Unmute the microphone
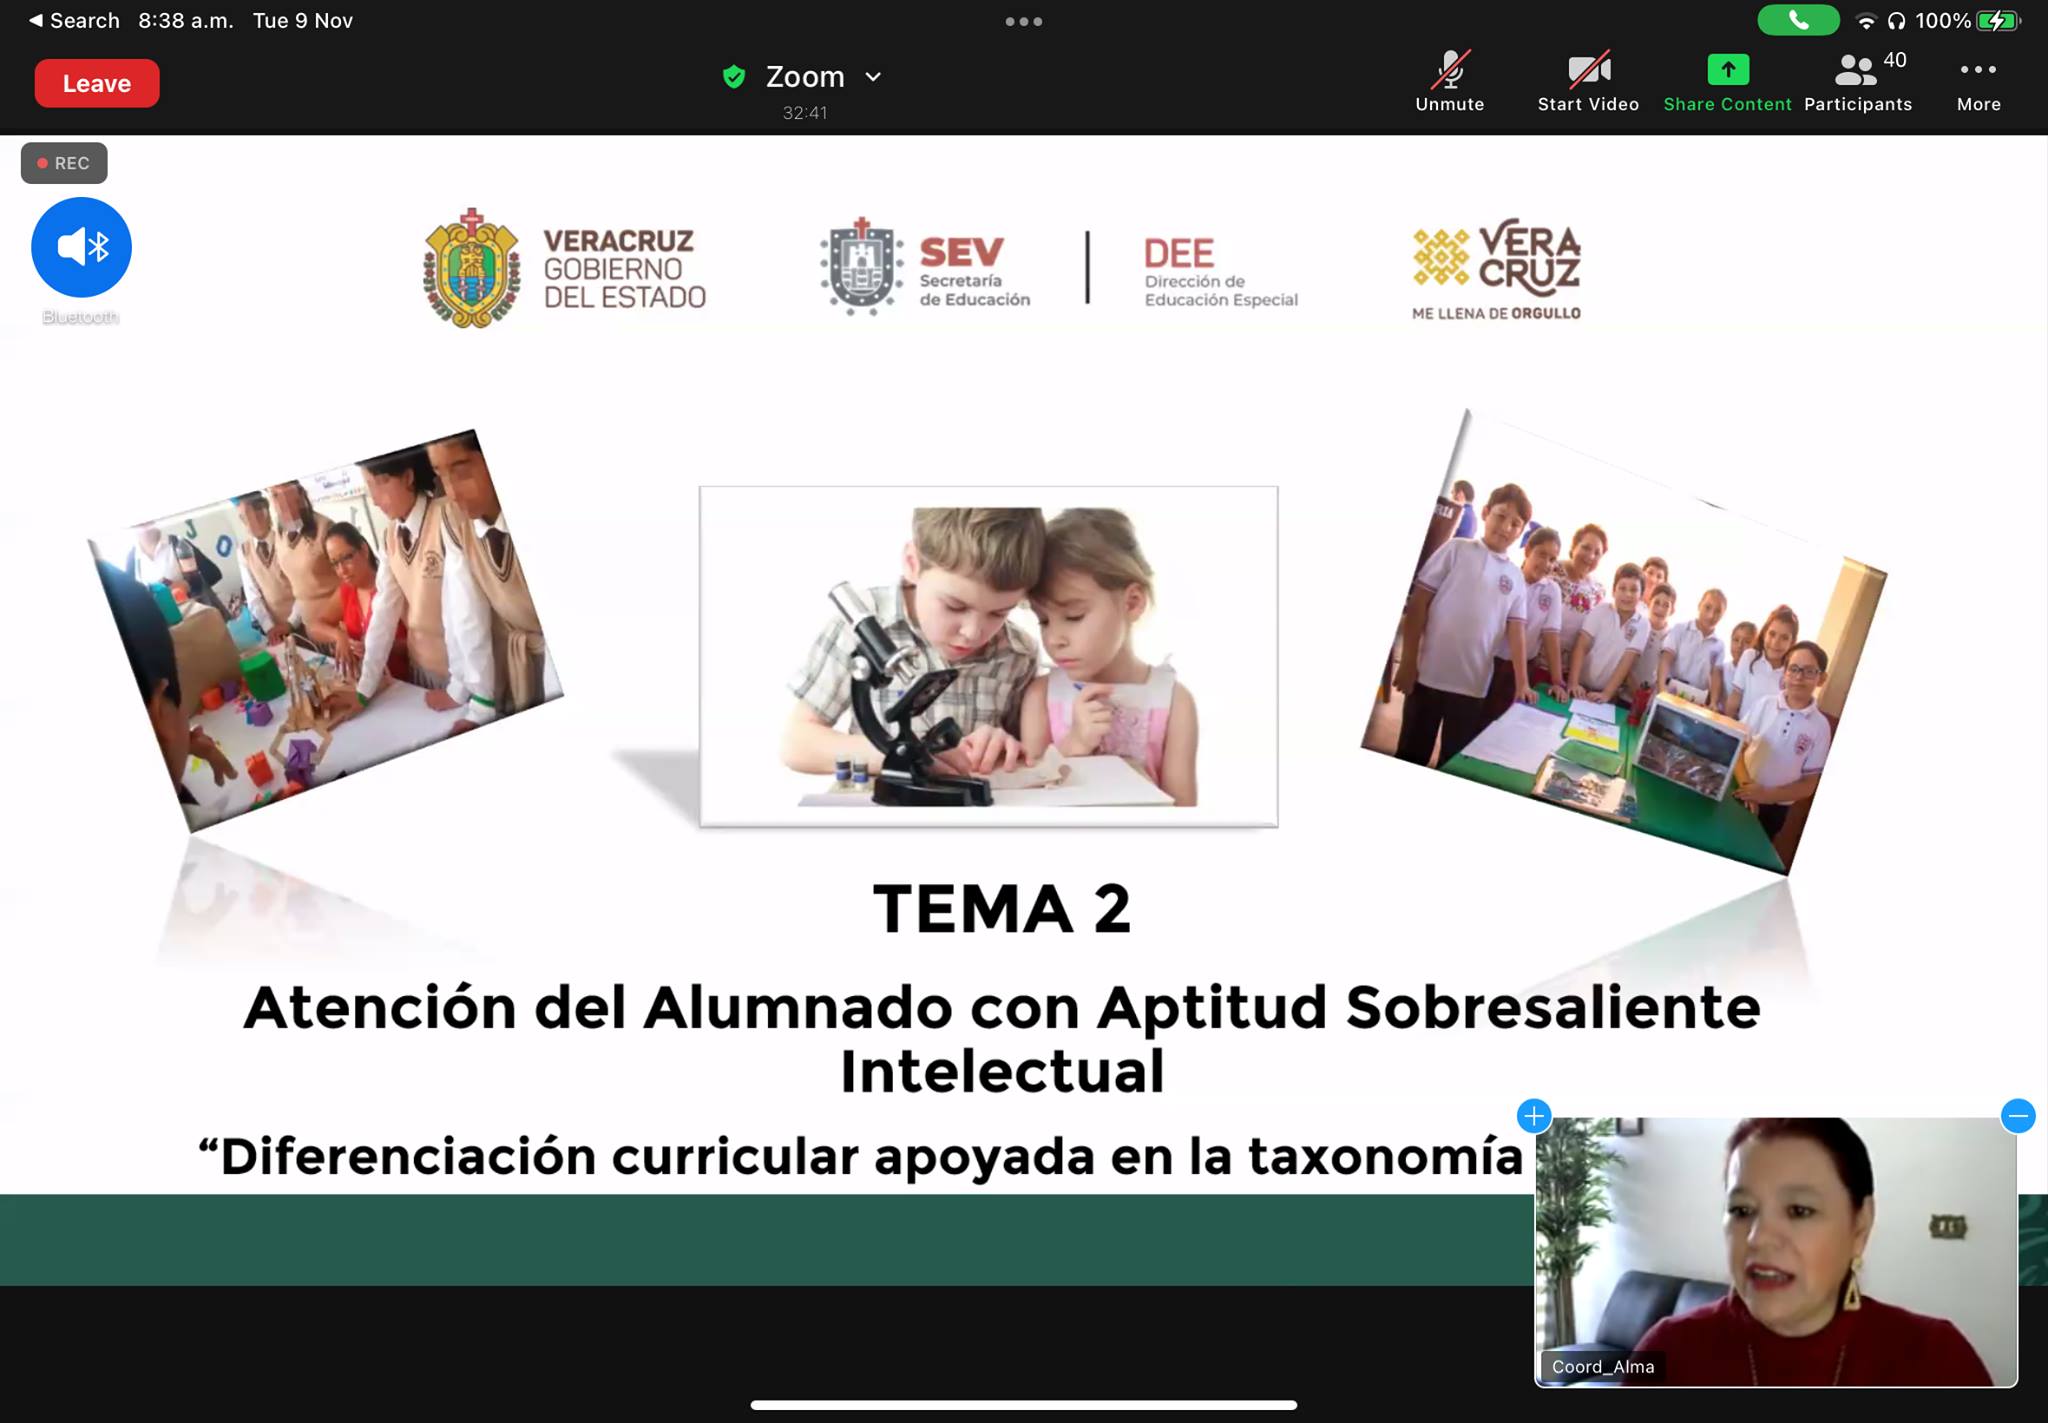This screenshot has width=2048, height=1423. 1449,82
